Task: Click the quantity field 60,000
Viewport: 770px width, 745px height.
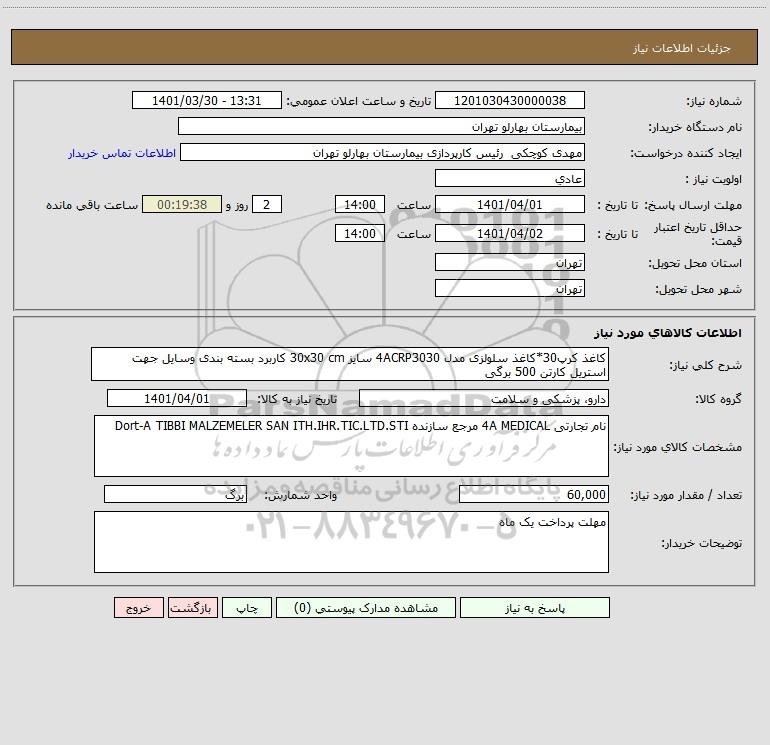Action: (534, 495)
